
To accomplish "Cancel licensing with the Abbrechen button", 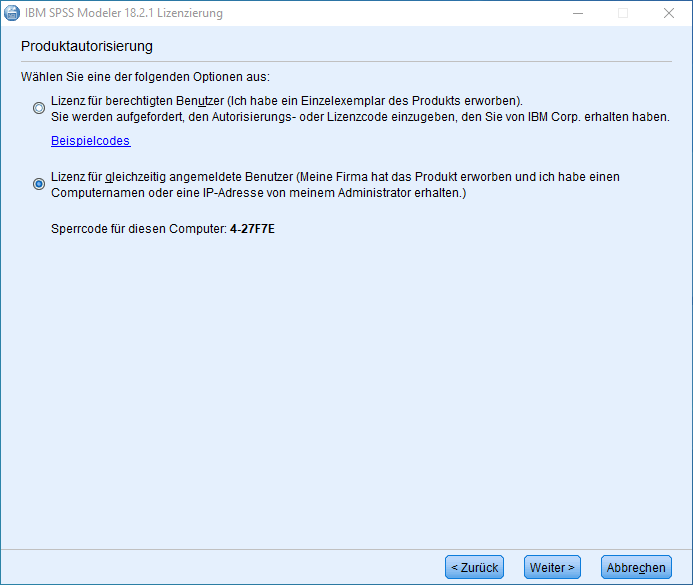I will (x=636, y=567).
